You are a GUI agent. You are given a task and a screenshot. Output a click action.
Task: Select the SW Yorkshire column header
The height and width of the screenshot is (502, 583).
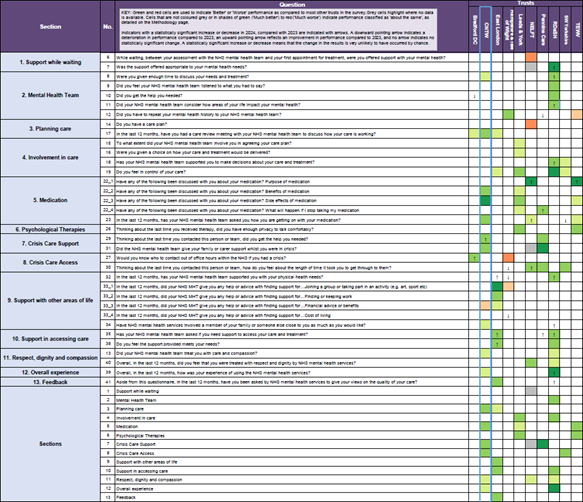[x=565, y=30]
